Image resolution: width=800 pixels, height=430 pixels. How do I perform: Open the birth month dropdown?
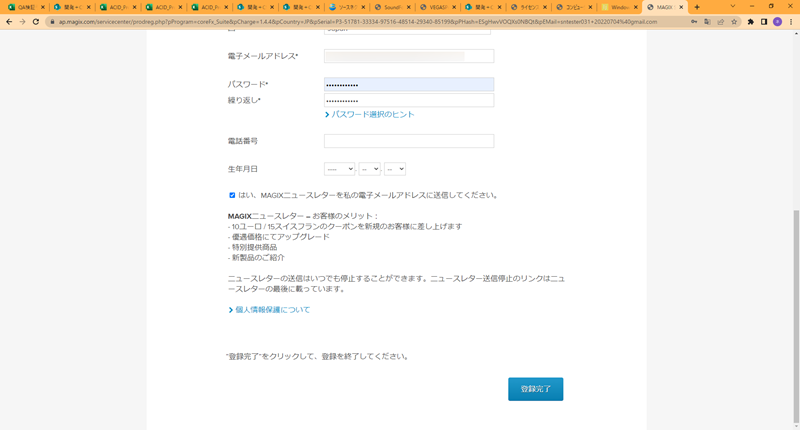[x=369, y=169]
